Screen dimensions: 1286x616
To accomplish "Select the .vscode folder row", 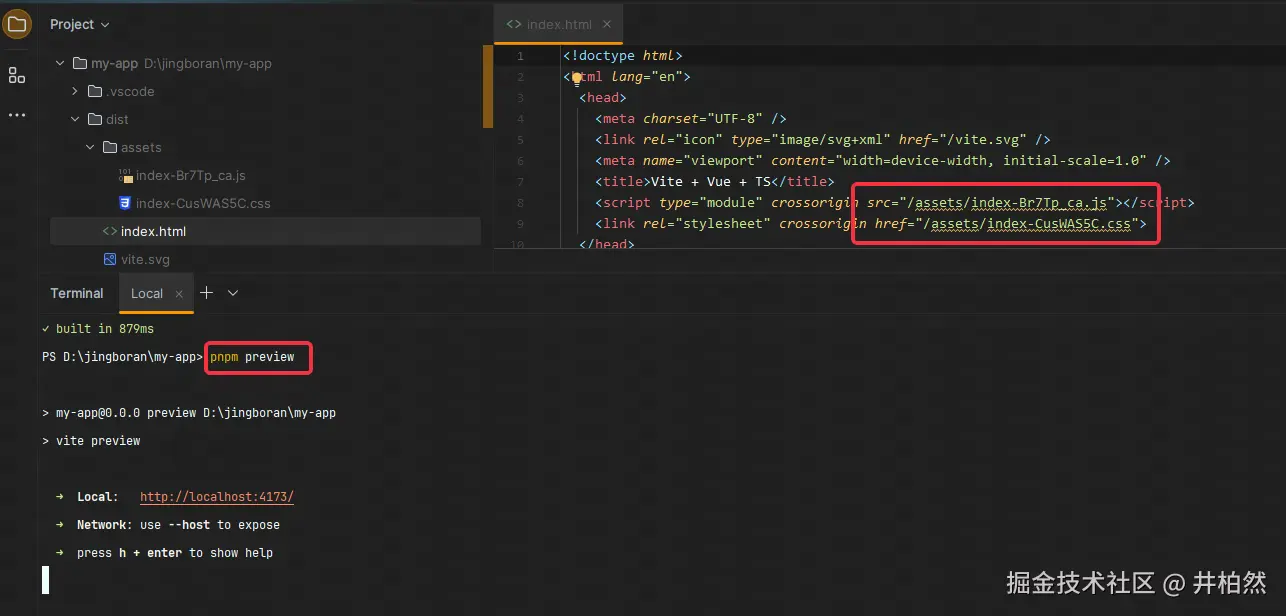I will pyautogui.click(x=265, y=91).
